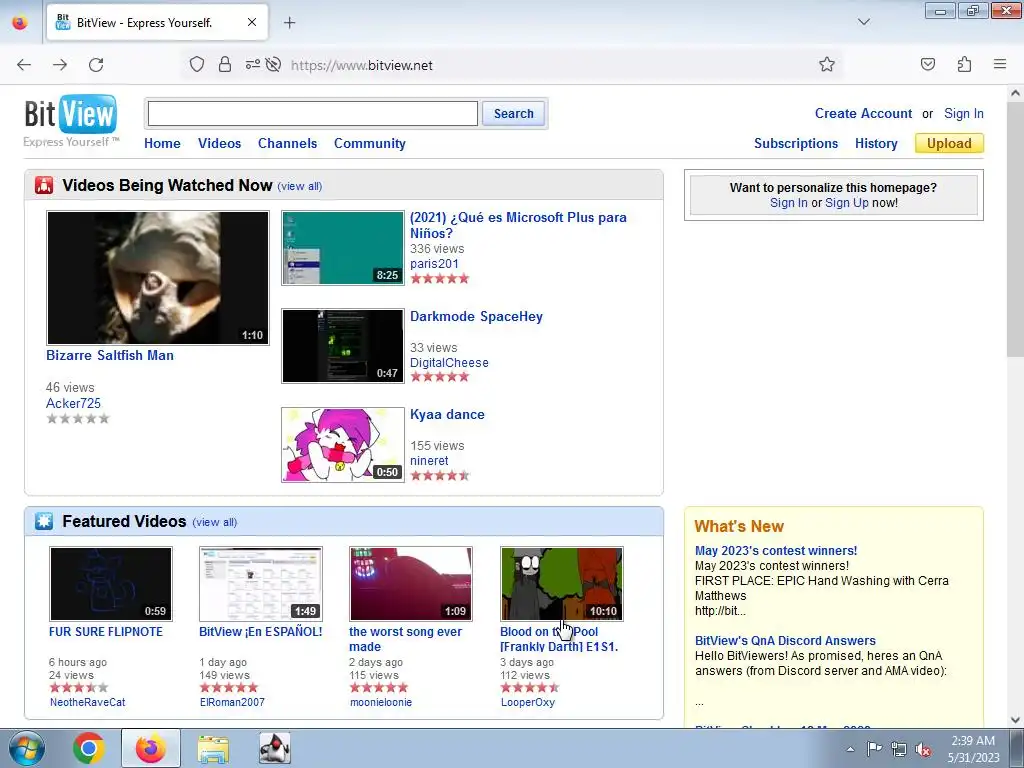1024x768 pixels.
Task: Open a new tab with the plus icon
Action: 289,23
